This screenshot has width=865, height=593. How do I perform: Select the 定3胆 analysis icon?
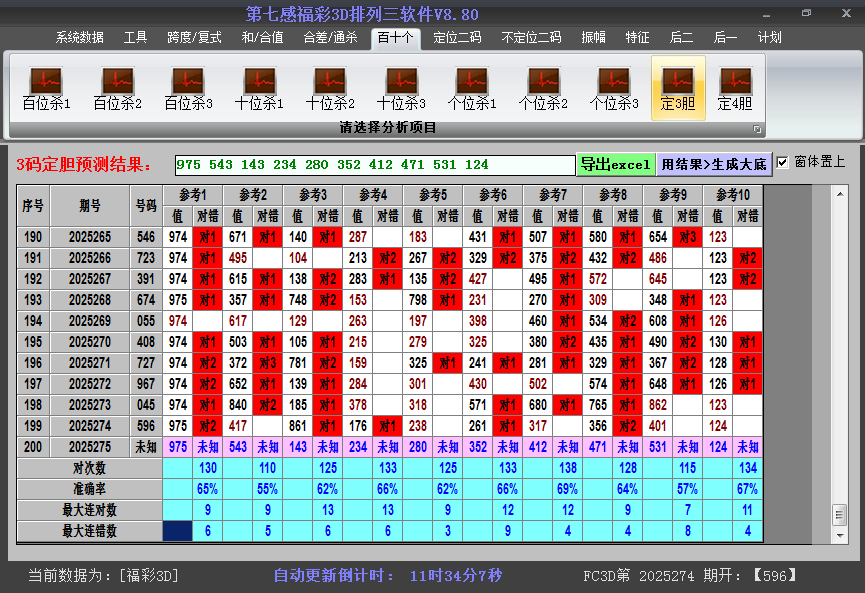pos(678,88)
